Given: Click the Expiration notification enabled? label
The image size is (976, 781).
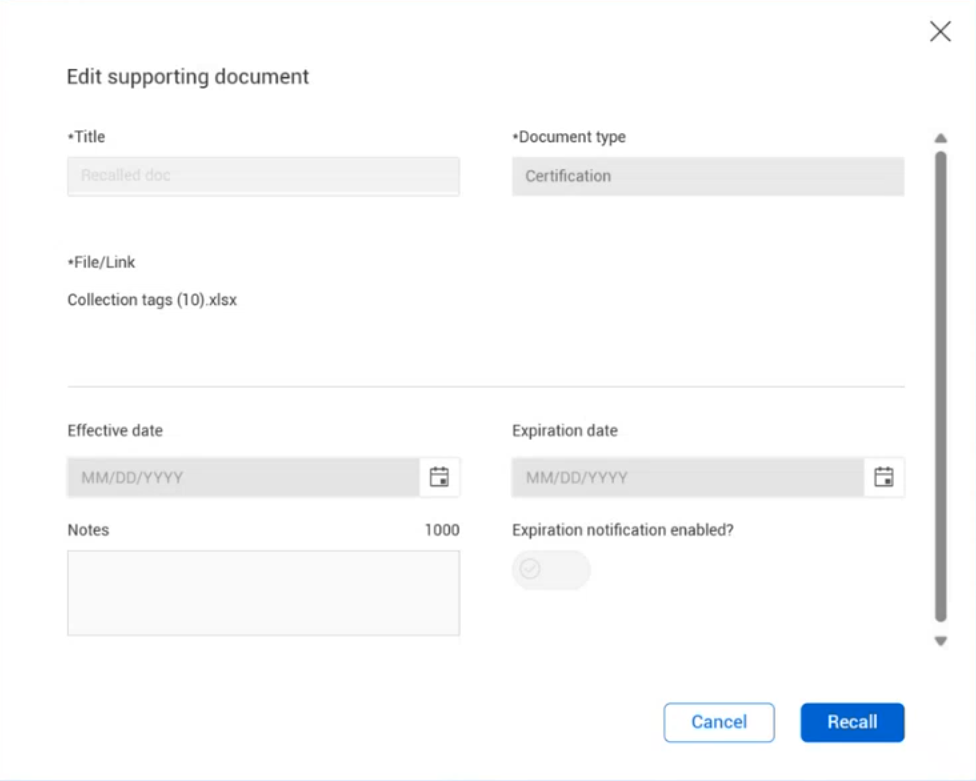Looking at the screenshot, I should (x=622, y=530).
